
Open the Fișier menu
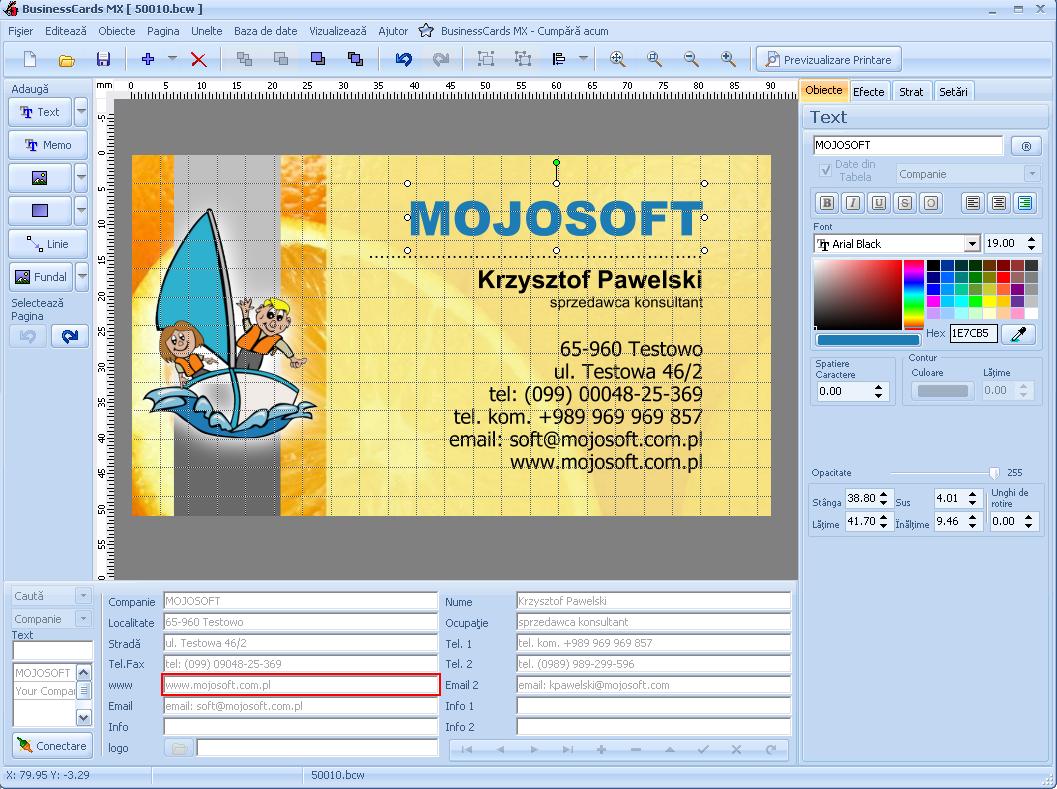(20, 31)
